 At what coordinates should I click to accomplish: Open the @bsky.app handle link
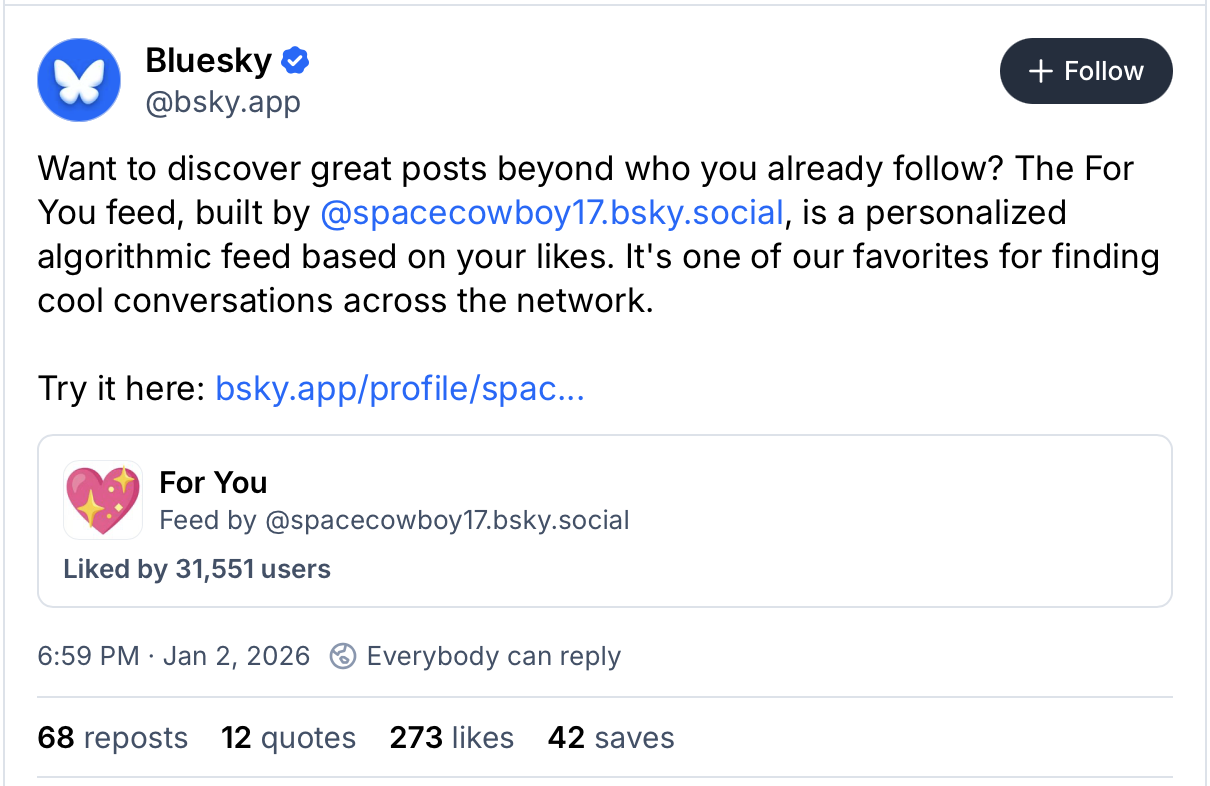pyautogui.click(x=222, y=102)
